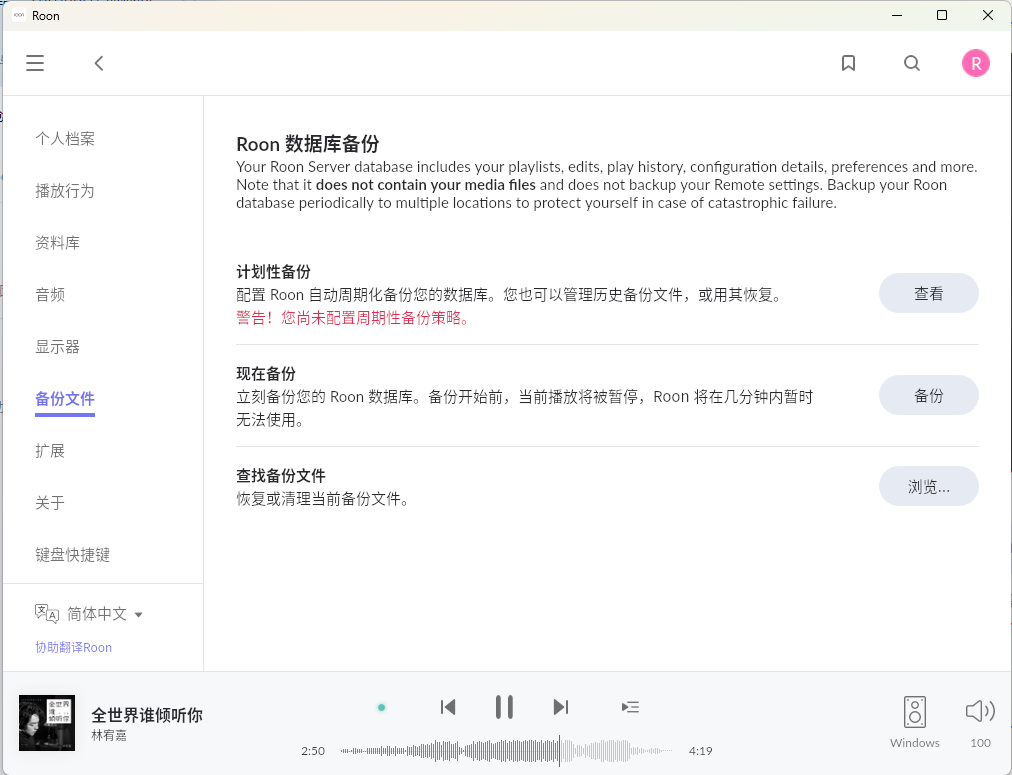The height and width of the screenshot is (775, 1012).
Task: Close the Roon window
Action: pos(987,15)
